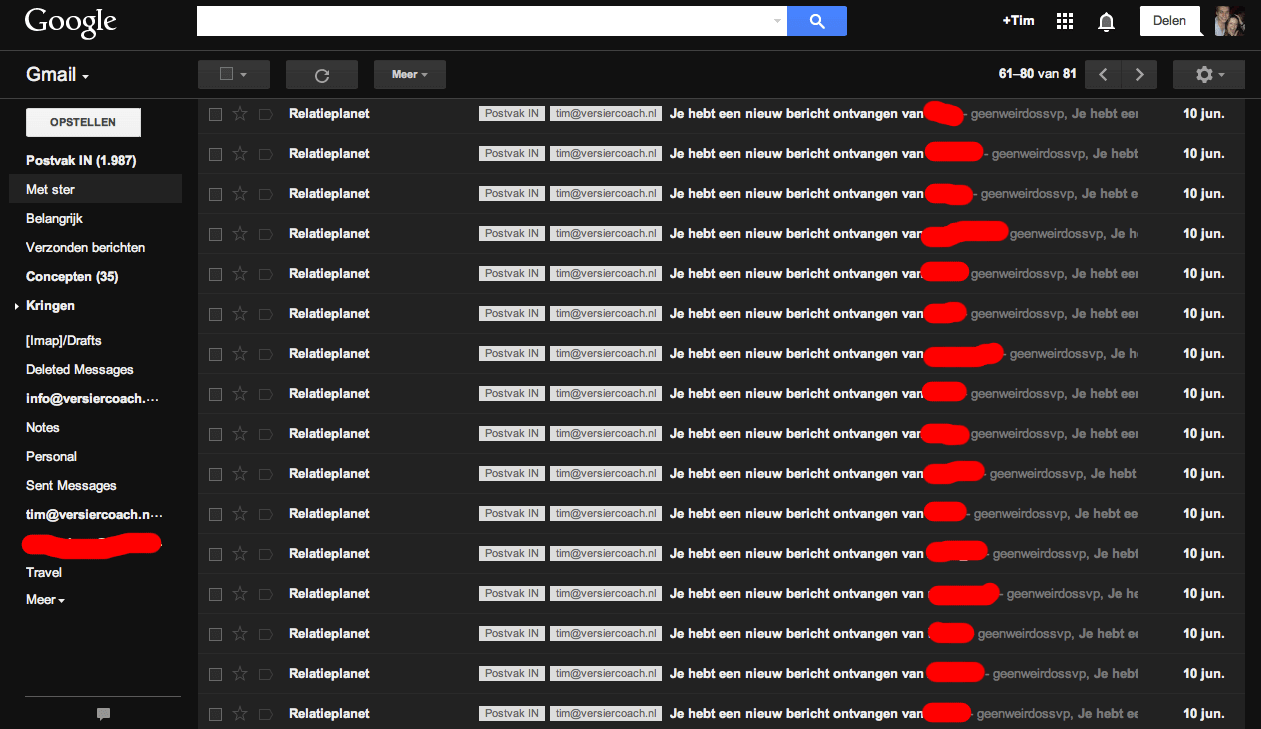This screenshot has height=729, width=1261.
Task: Click OPSTELLEN to compose mail
Action: pos(83,122)
